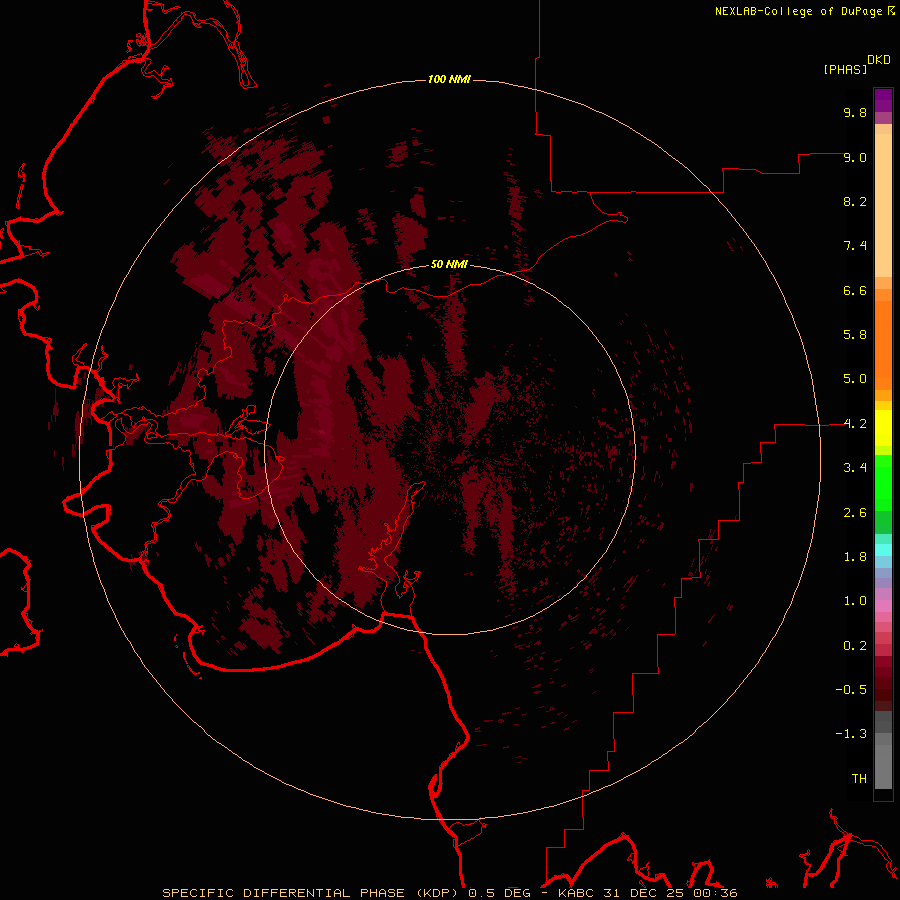Click the SPECIFIC DIFFERENTIAL PHASE (KDP) title text
The image size is (900, 900).
[312, 893]
